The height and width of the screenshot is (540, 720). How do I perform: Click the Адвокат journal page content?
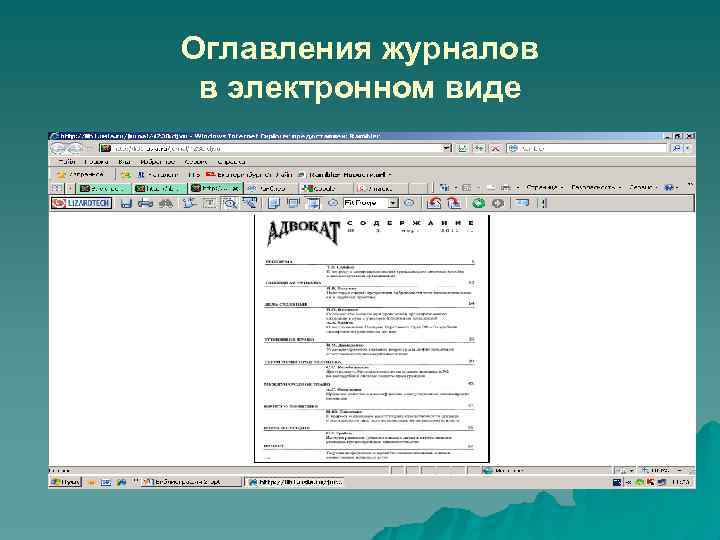click(x=372, y=338)
